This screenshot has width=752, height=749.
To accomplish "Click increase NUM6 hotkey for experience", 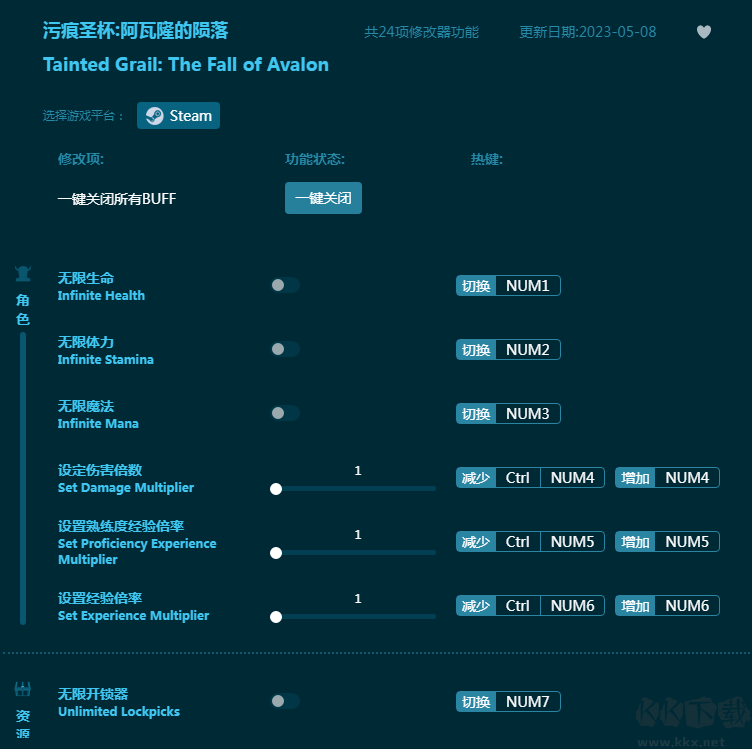I will [686, 606].
